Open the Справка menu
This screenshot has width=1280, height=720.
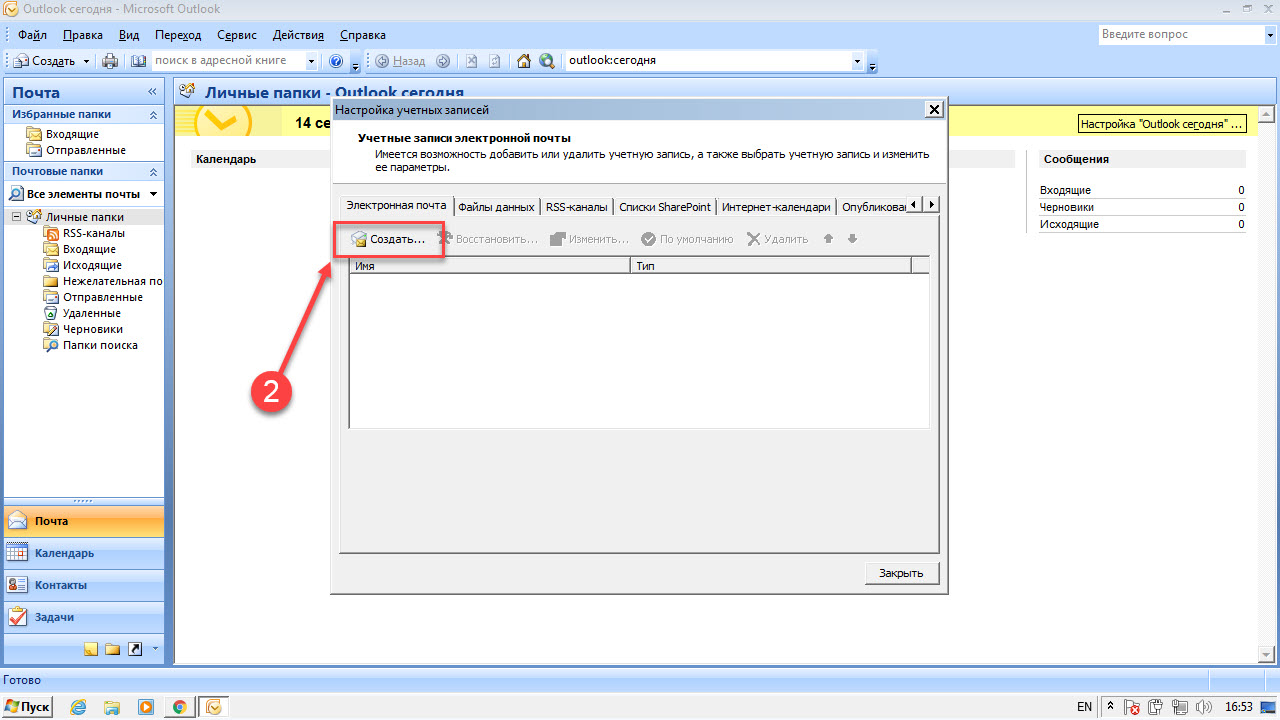coord(362,35)
